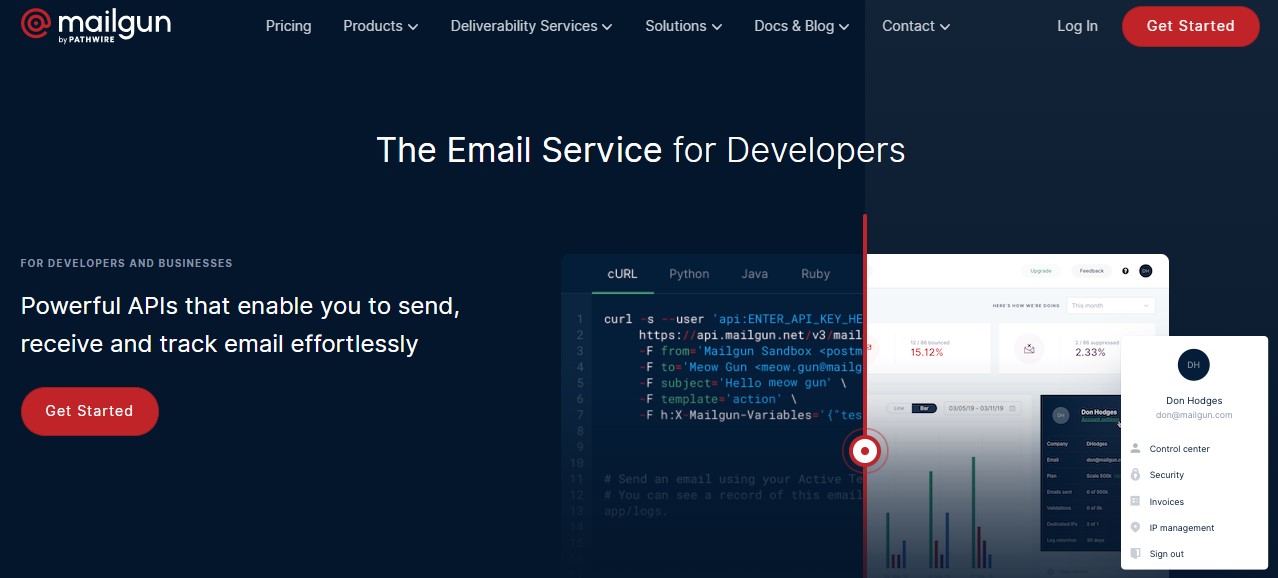This screenshot has height=578, width=1278.
Task: Select the Bar chart toggle
Action: tap(925, 408)
